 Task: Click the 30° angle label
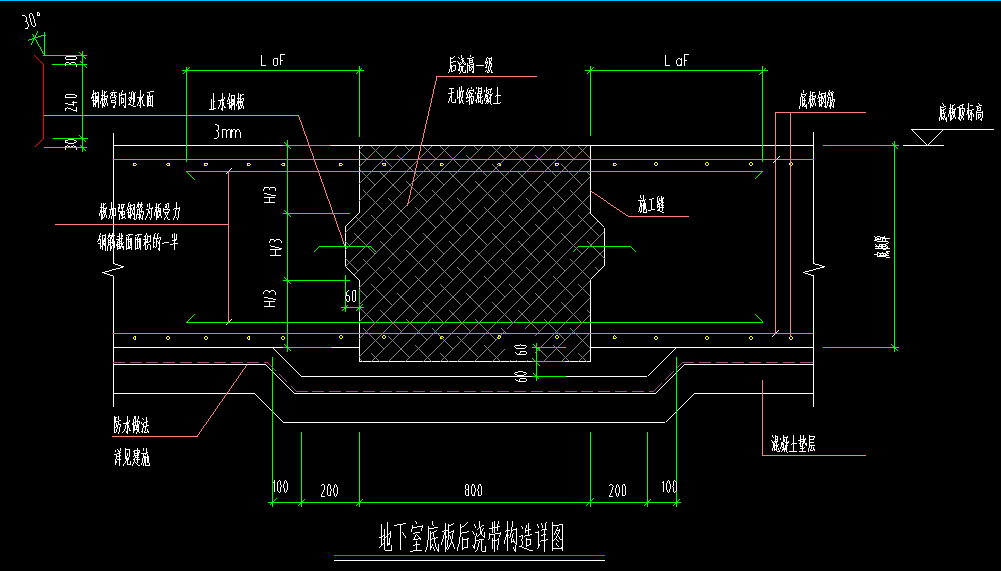[x=32, y=20]
